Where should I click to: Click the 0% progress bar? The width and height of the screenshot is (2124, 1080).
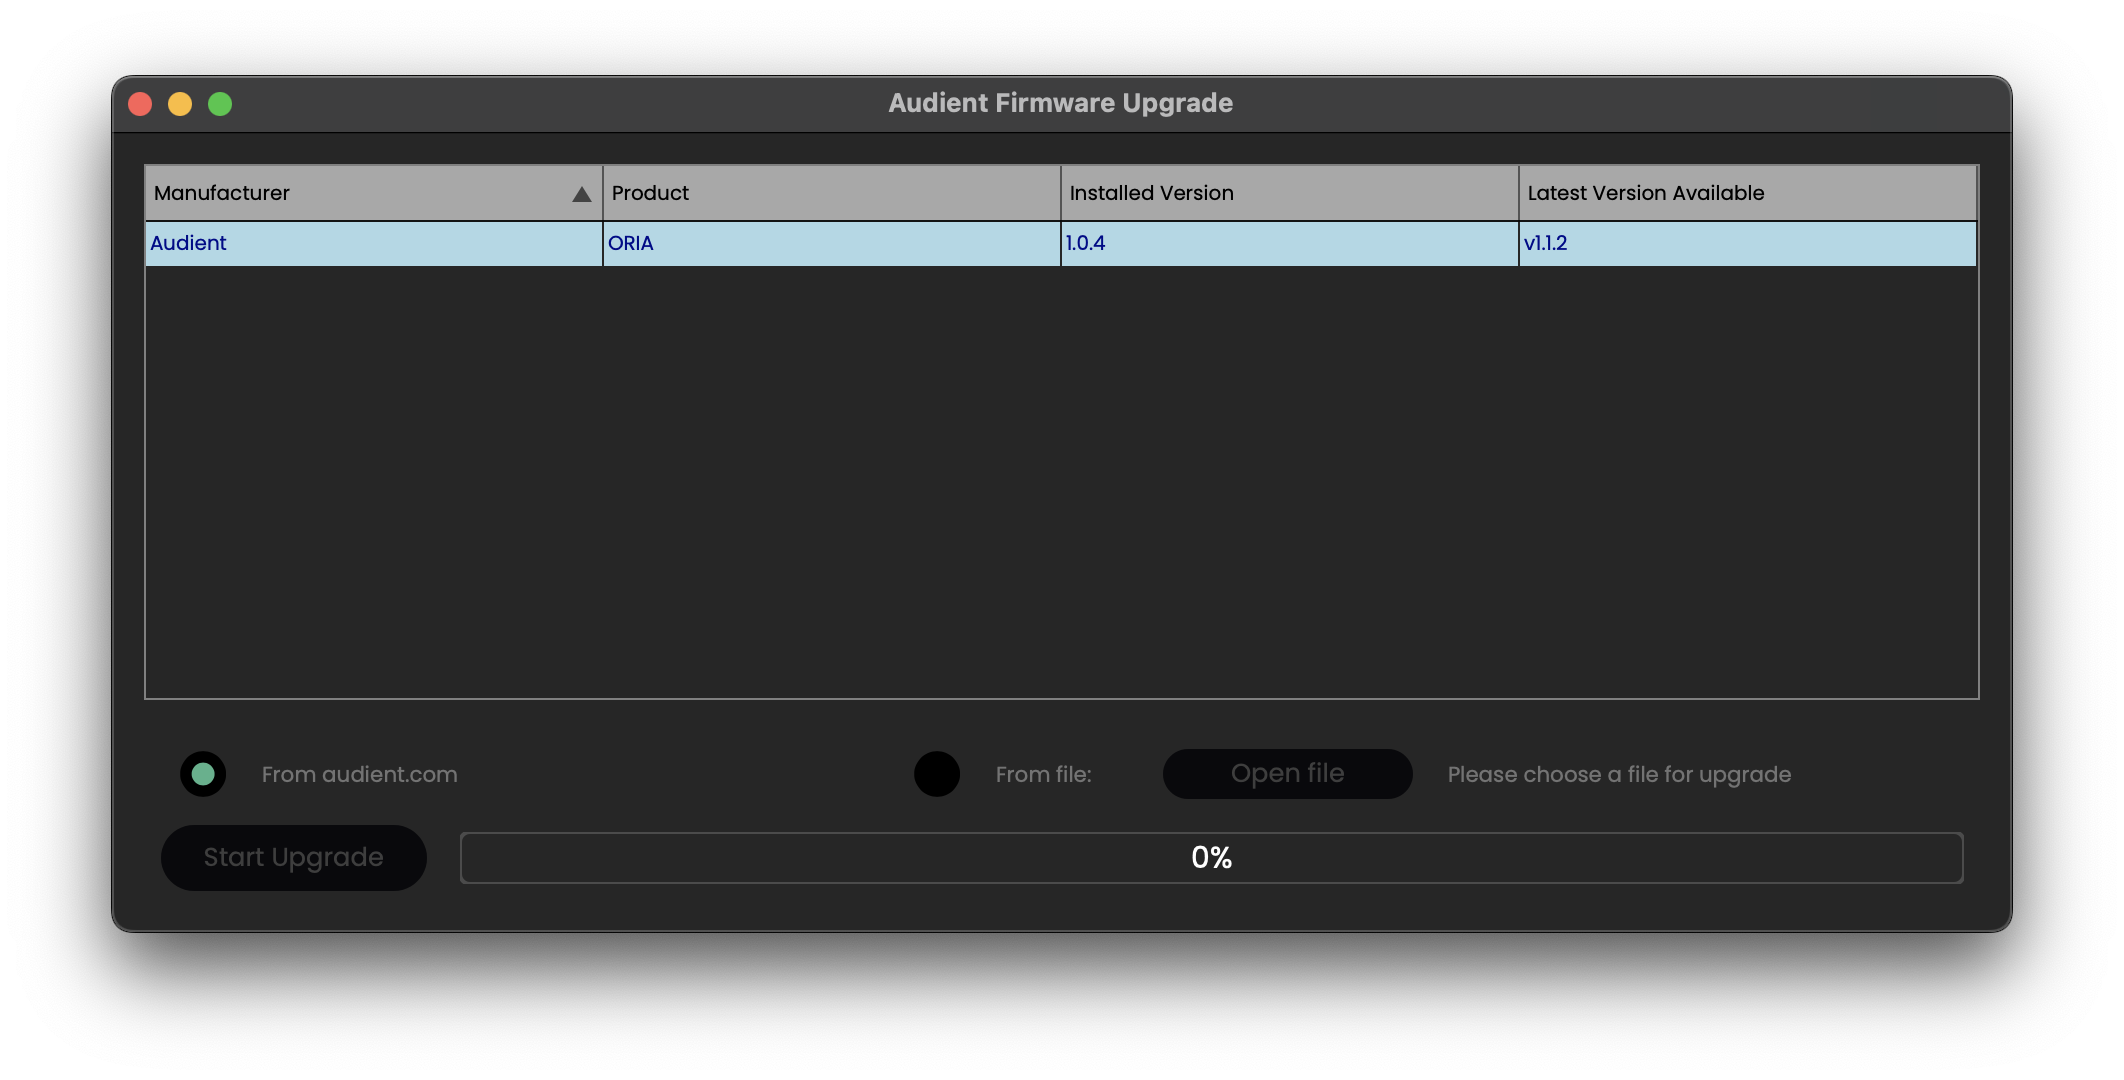pos(1210,857)
